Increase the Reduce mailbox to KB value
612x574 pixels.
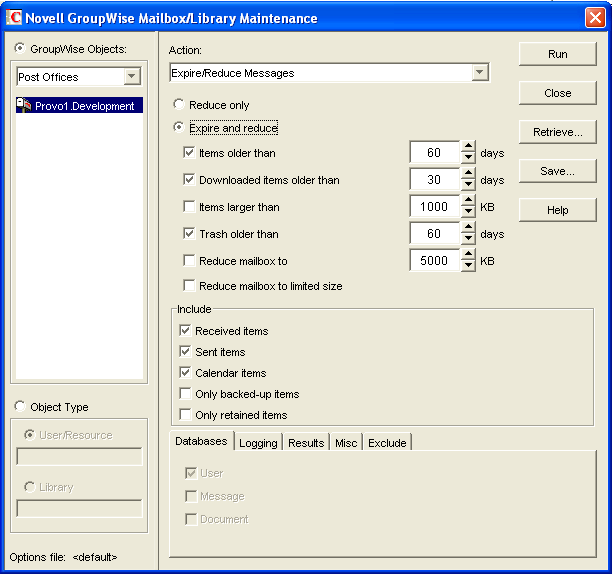pyautogui.click(x=468, y=254)
